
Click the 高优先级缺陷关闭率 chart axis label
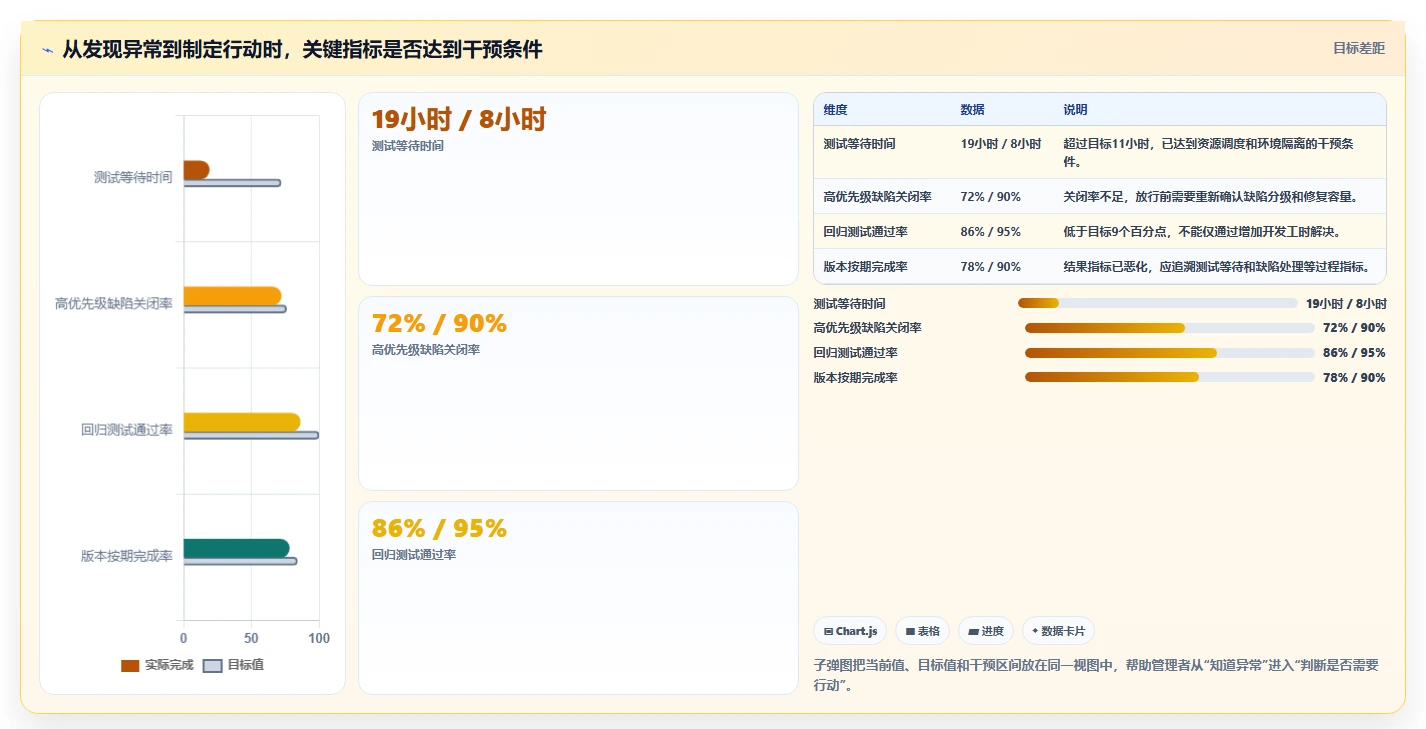(x=114, y=303)
